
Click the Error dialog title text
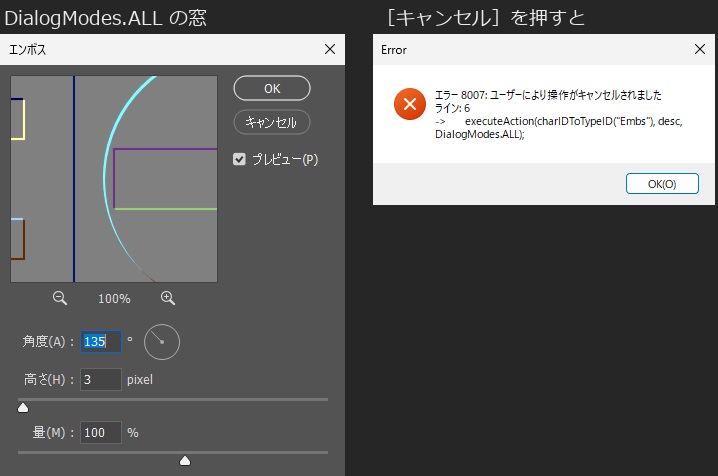(x=394, y=50)
